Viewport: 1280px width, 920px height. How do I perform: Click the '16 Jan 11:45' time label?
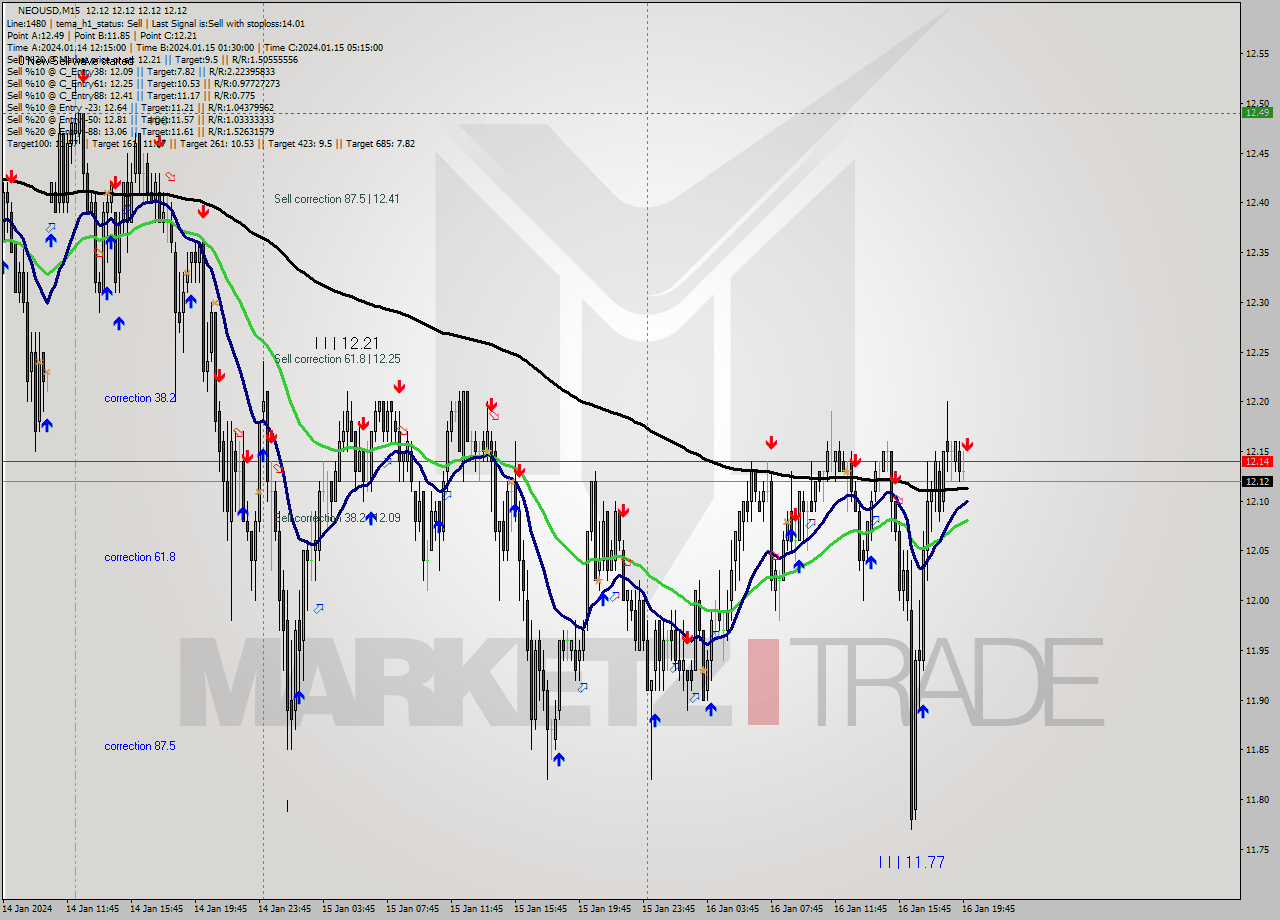pyautogui.click(x=860, y=909)
